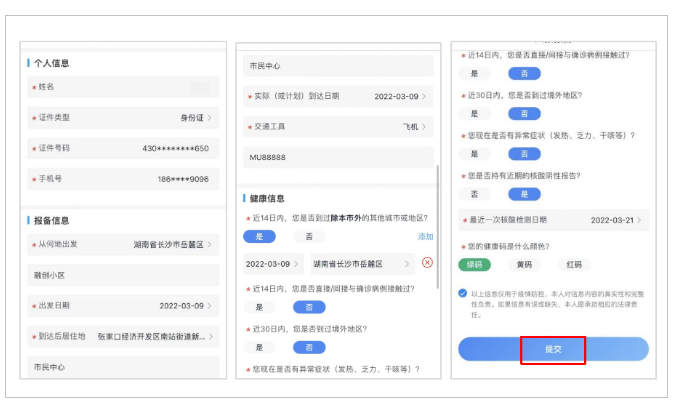Select 是 for visiting other cities outside 本市
This screenshot has width=674, height=406.
(x=259, y=237)
